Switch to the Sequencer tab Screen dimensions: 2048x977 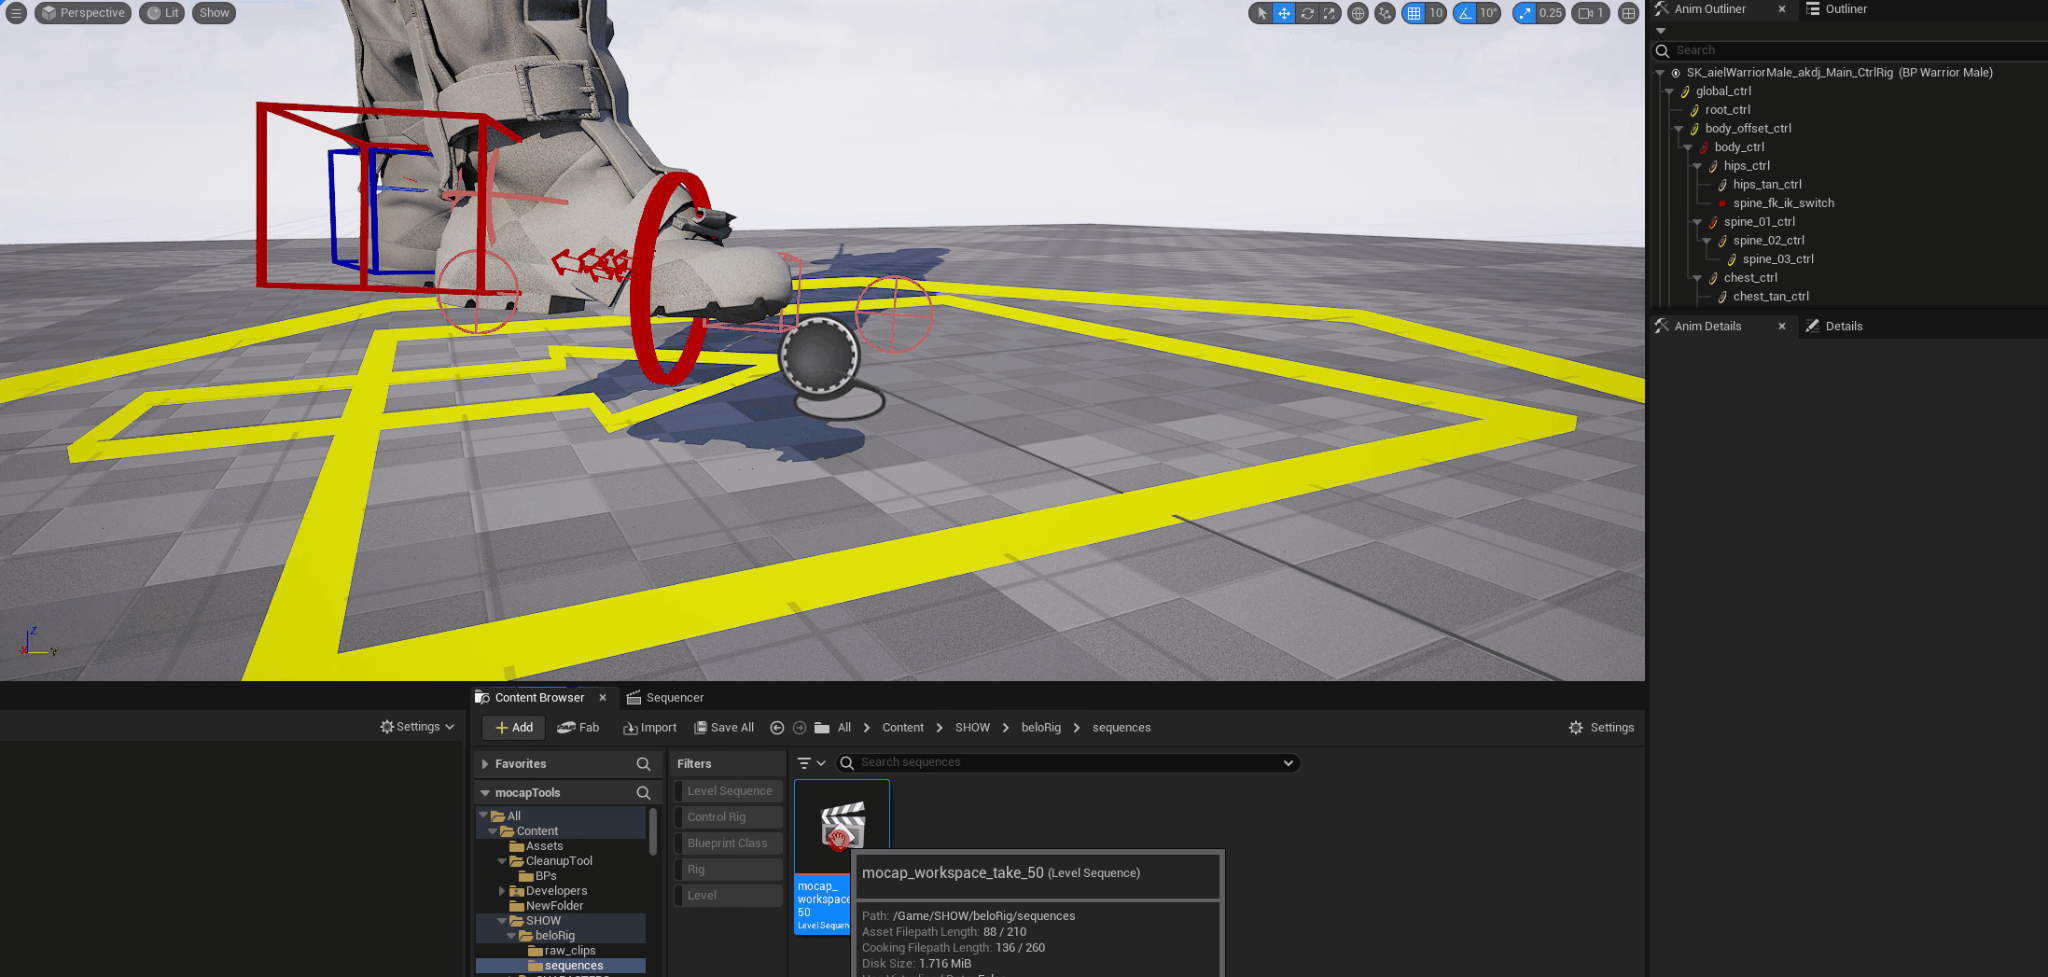665,697
